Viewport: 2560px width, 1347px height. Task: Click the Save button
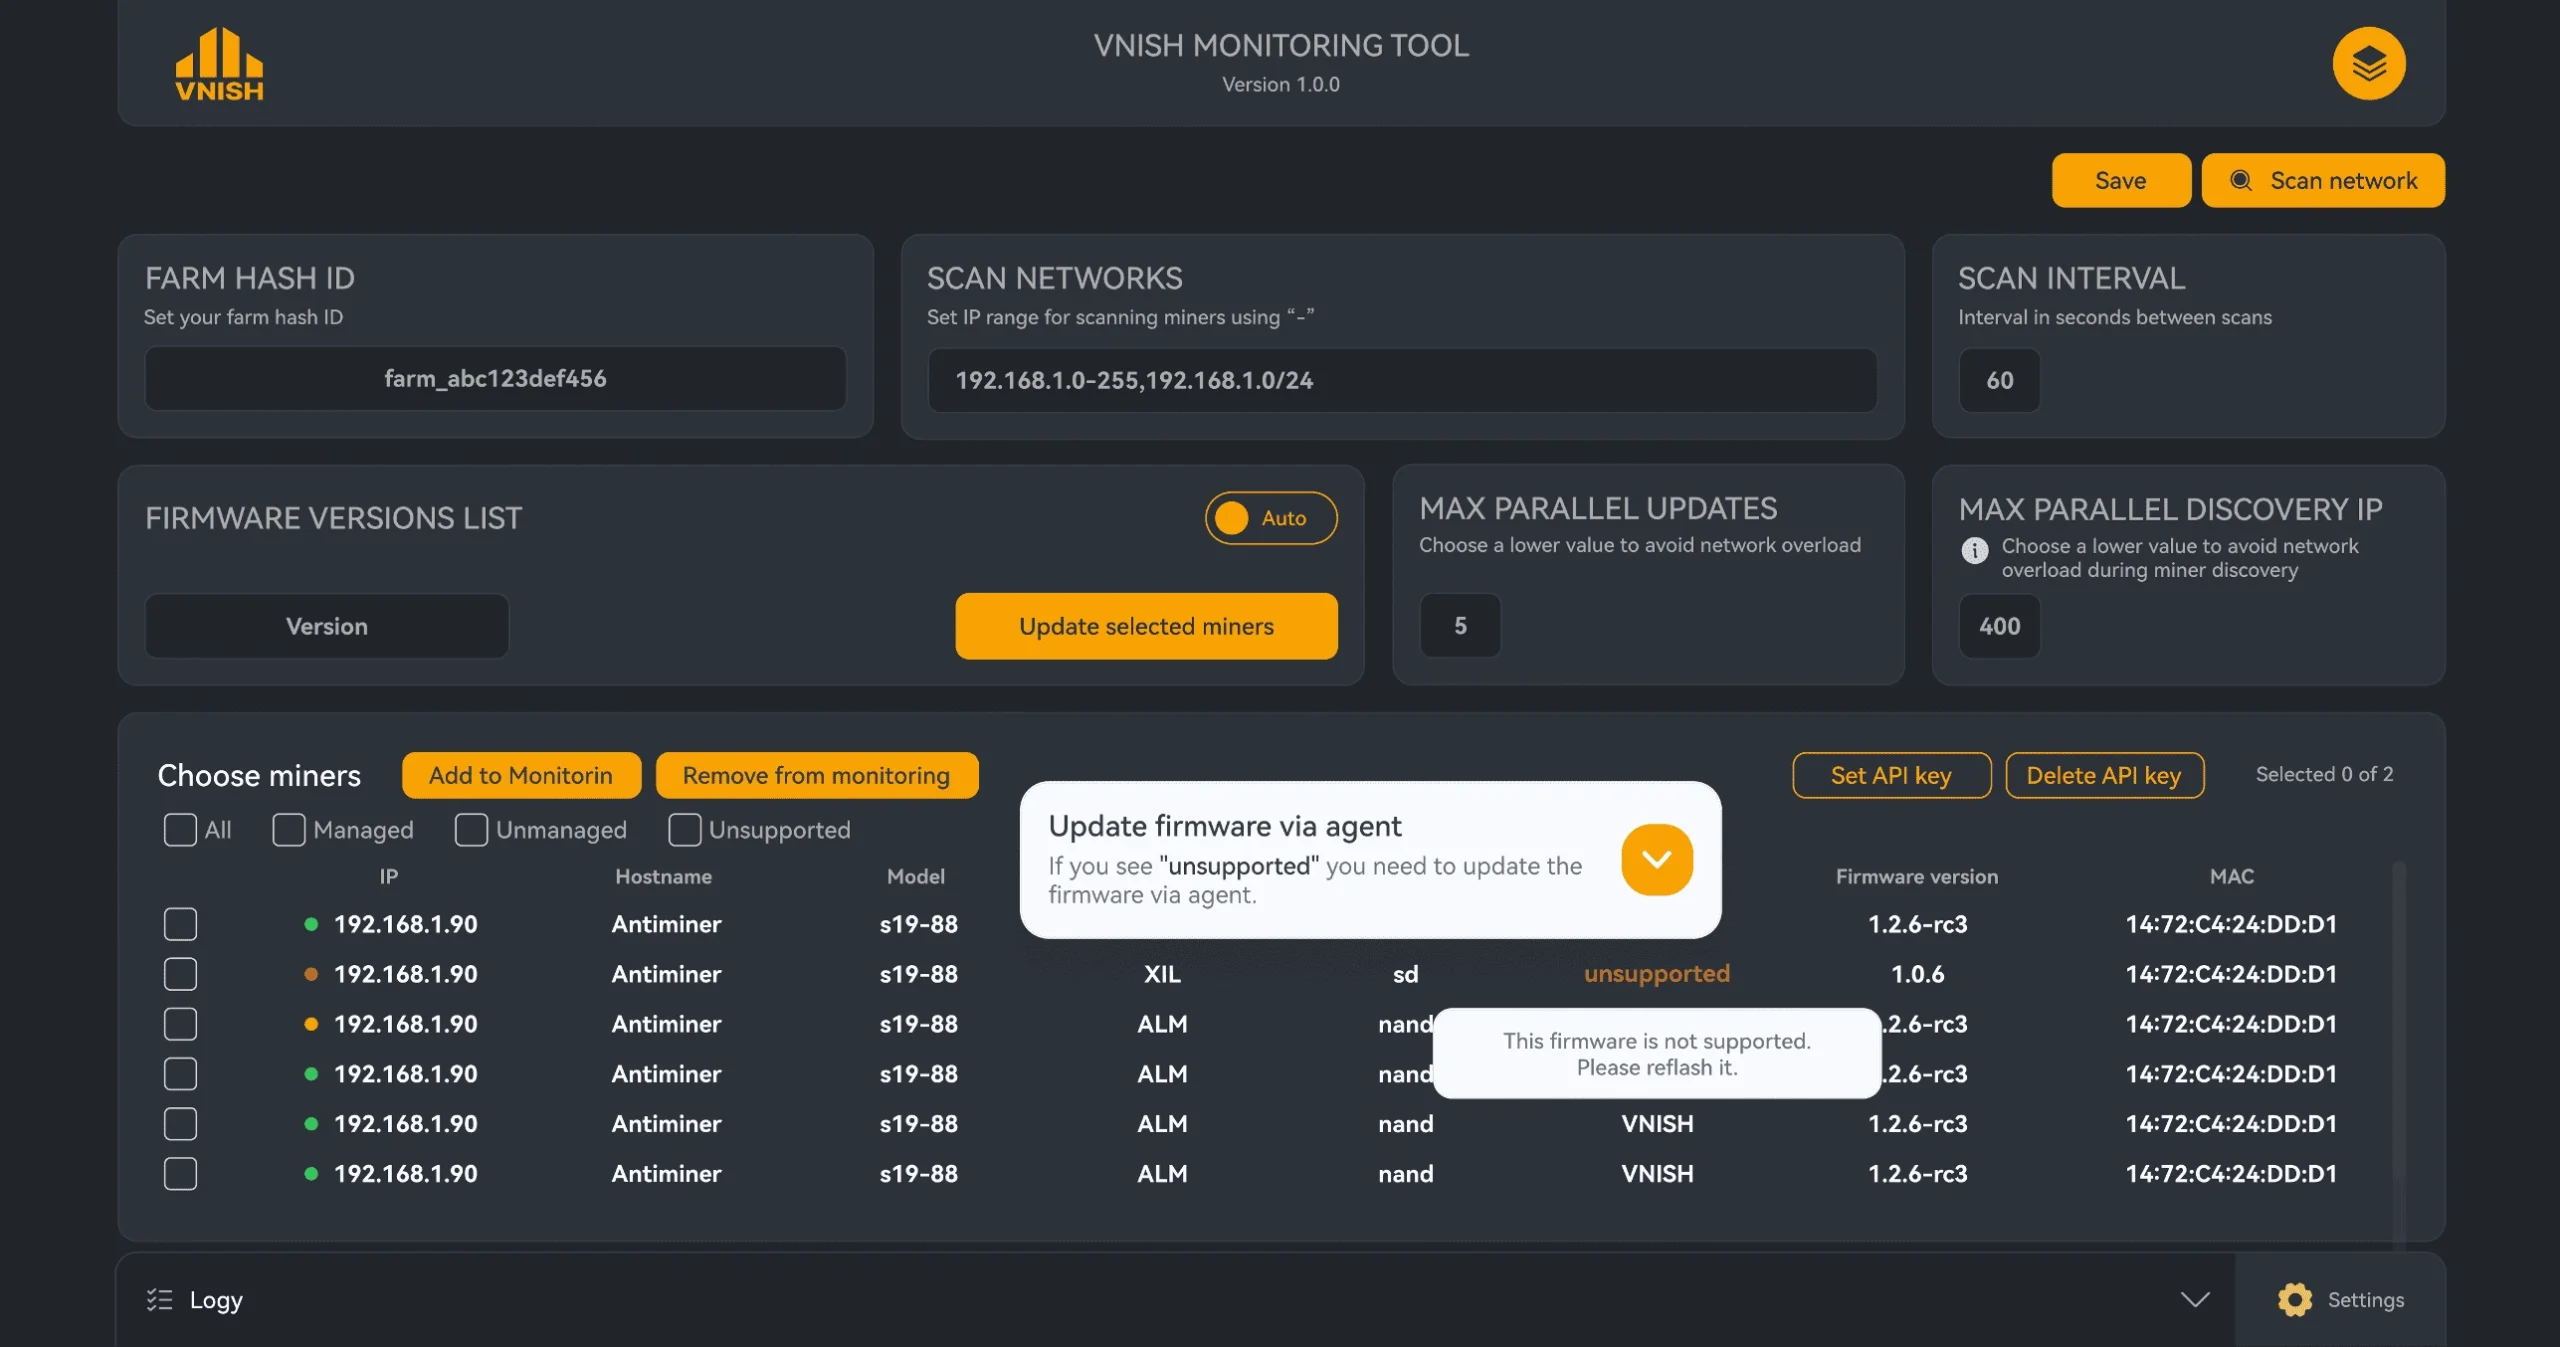[x=2120, y=180]
